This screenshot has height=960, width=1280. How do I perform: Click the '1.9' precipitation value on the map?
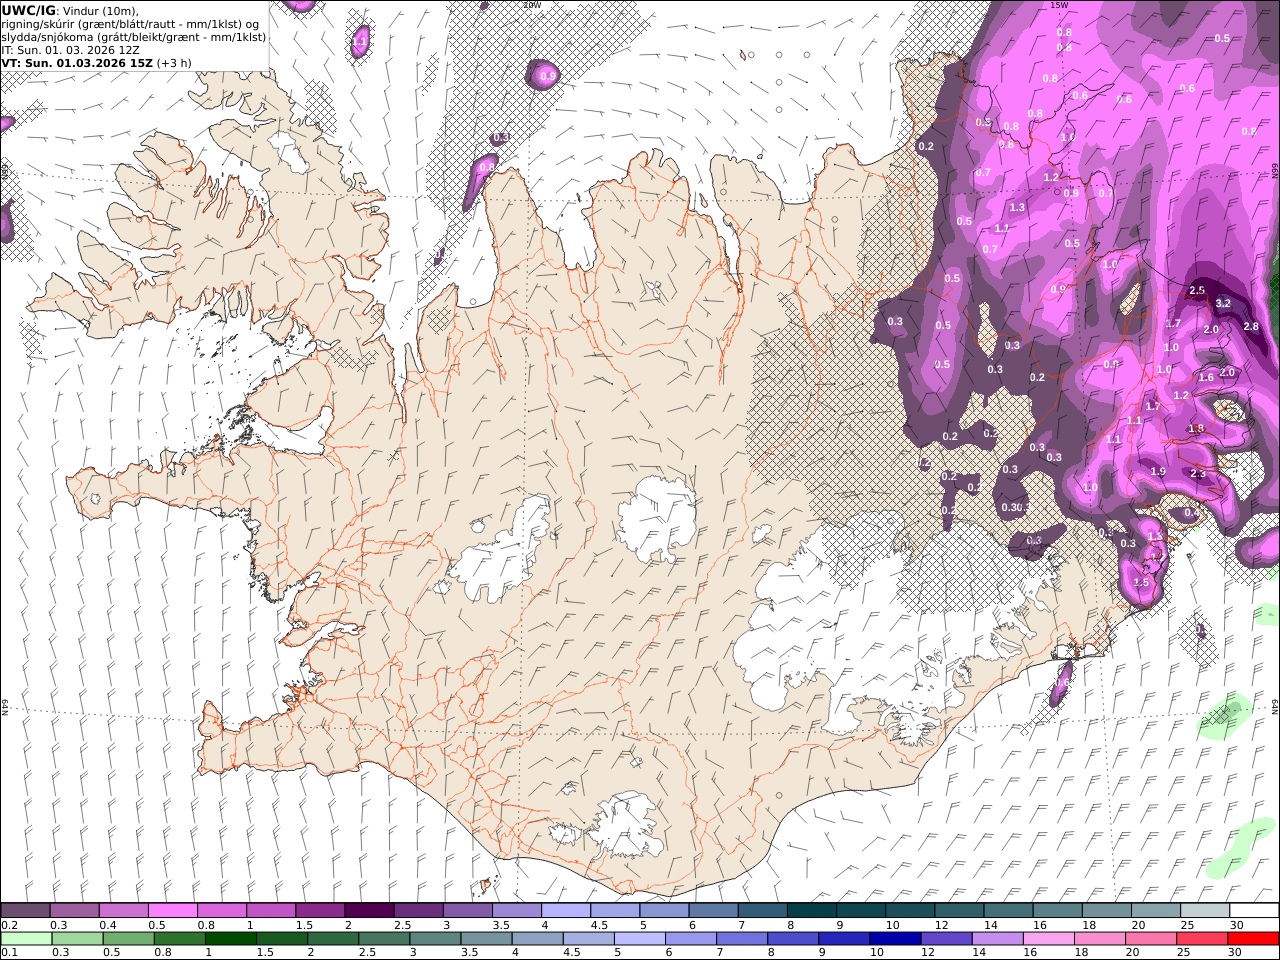click(1158, 472)
